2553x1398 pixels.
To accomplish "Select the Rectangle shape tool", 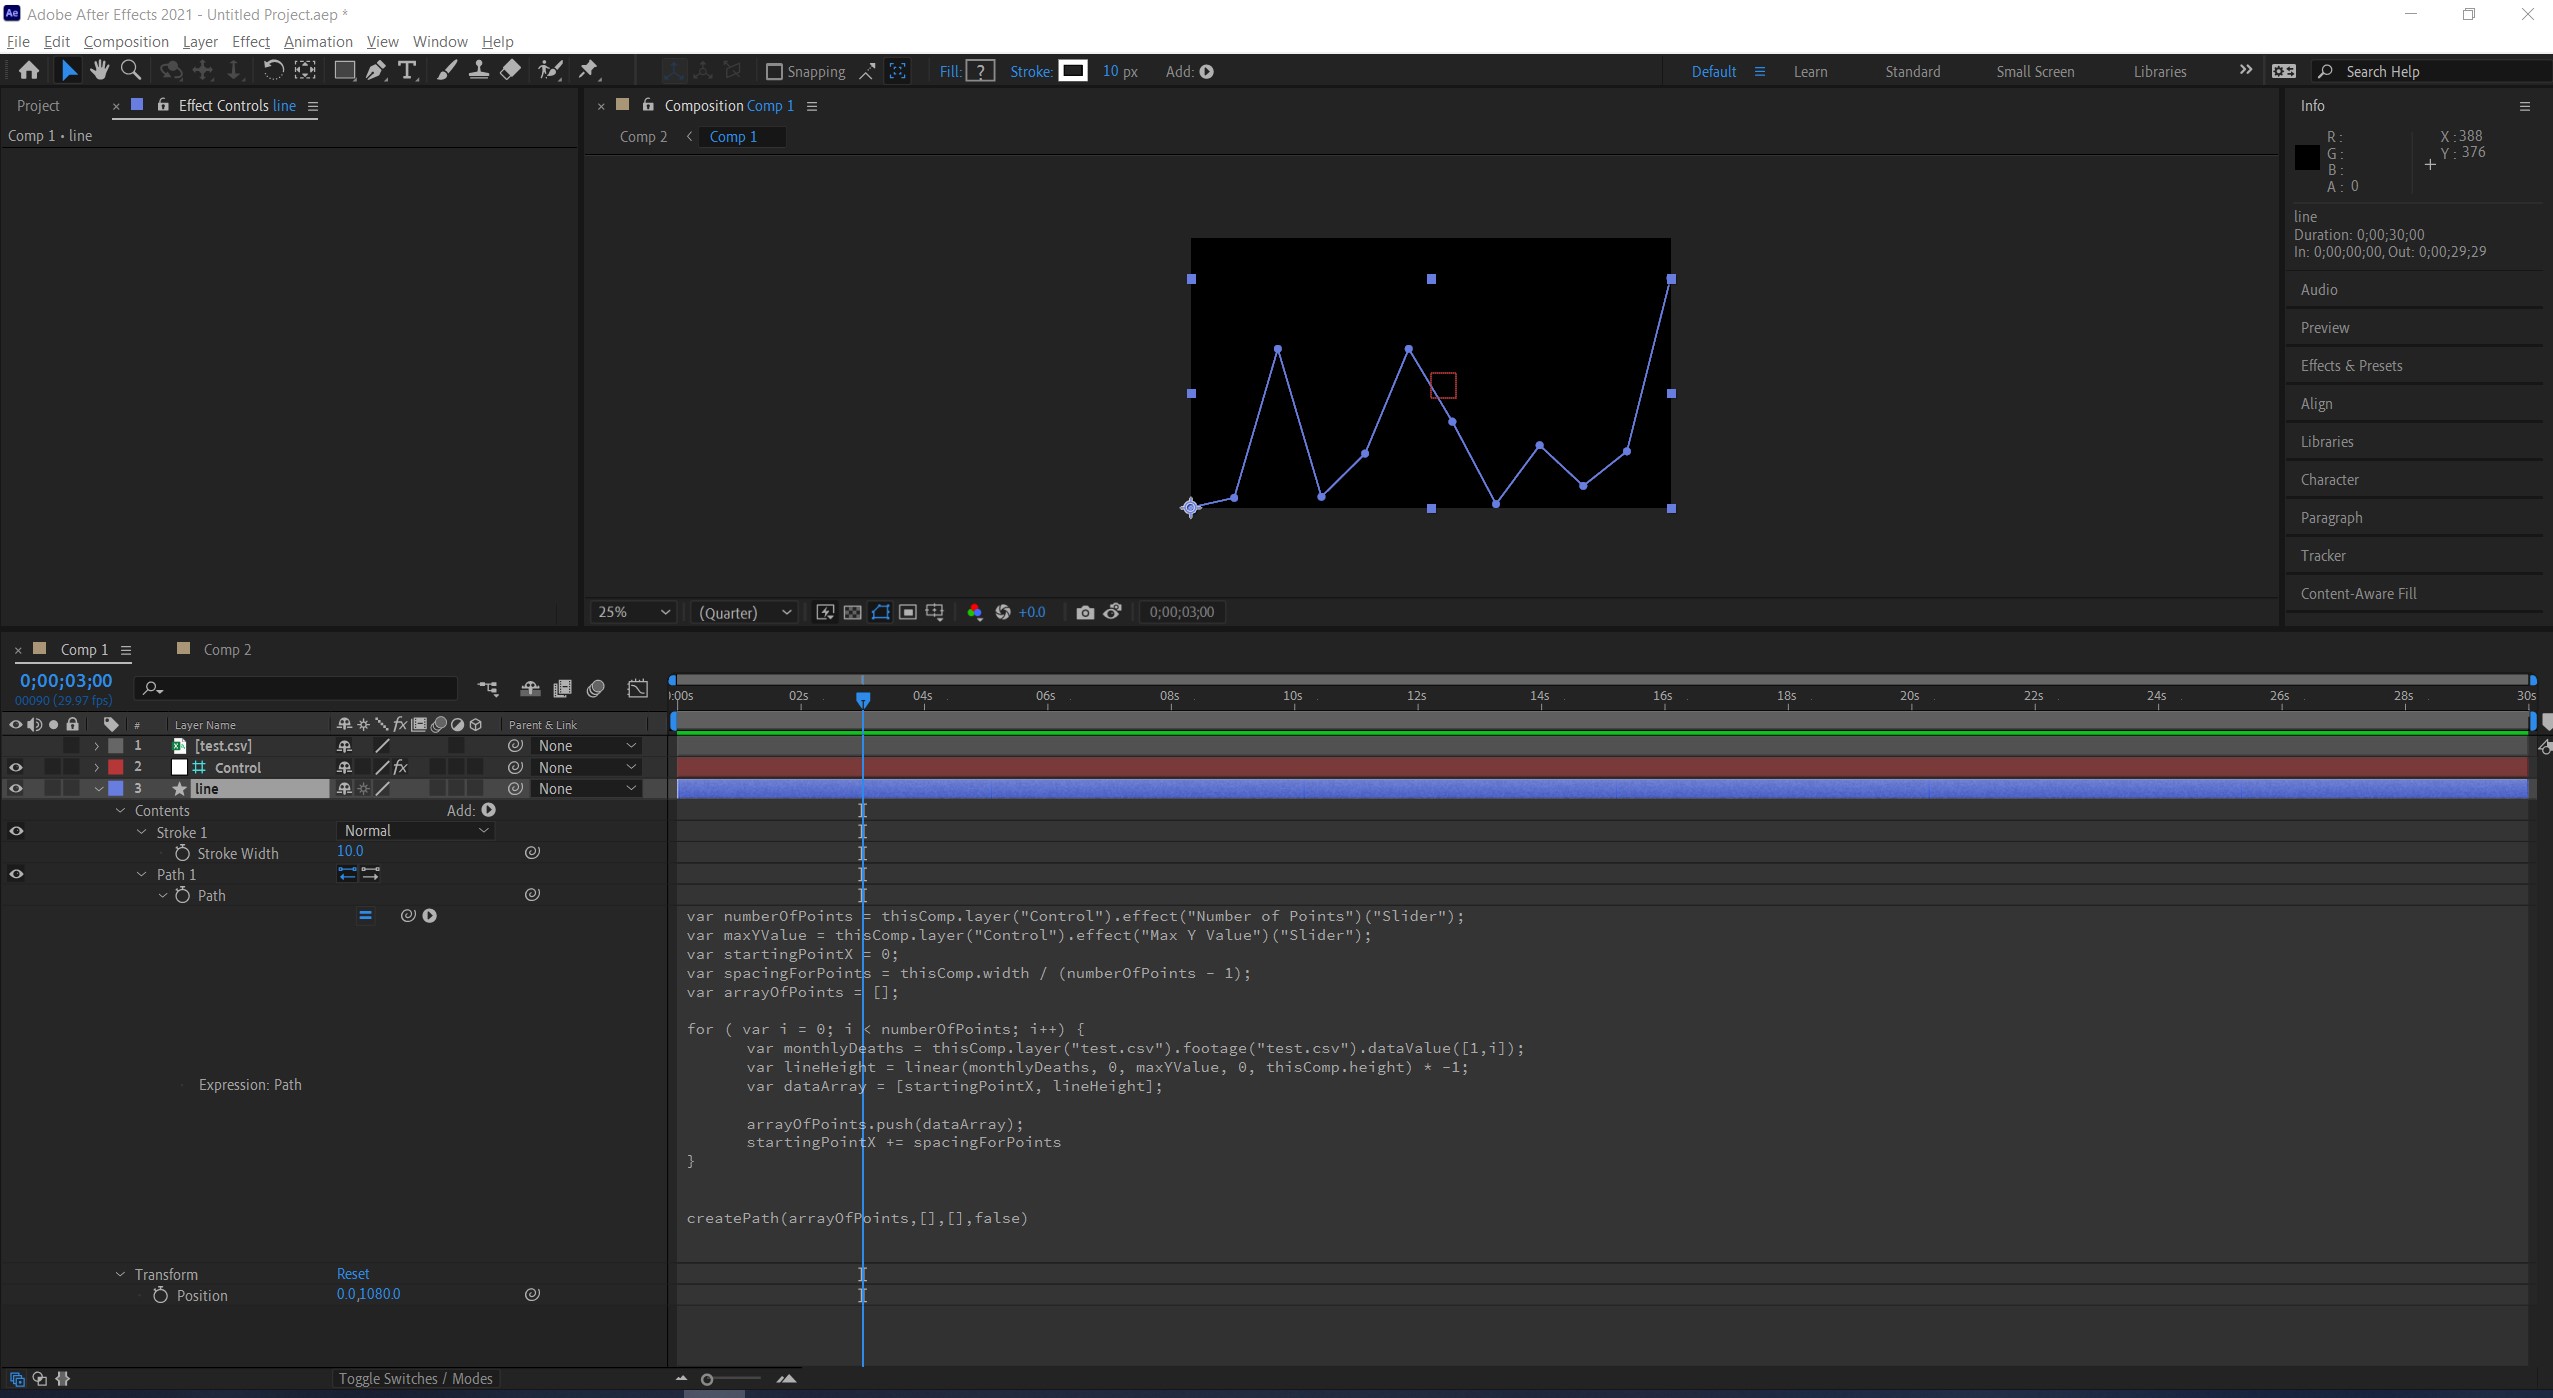I will point(343,70).
